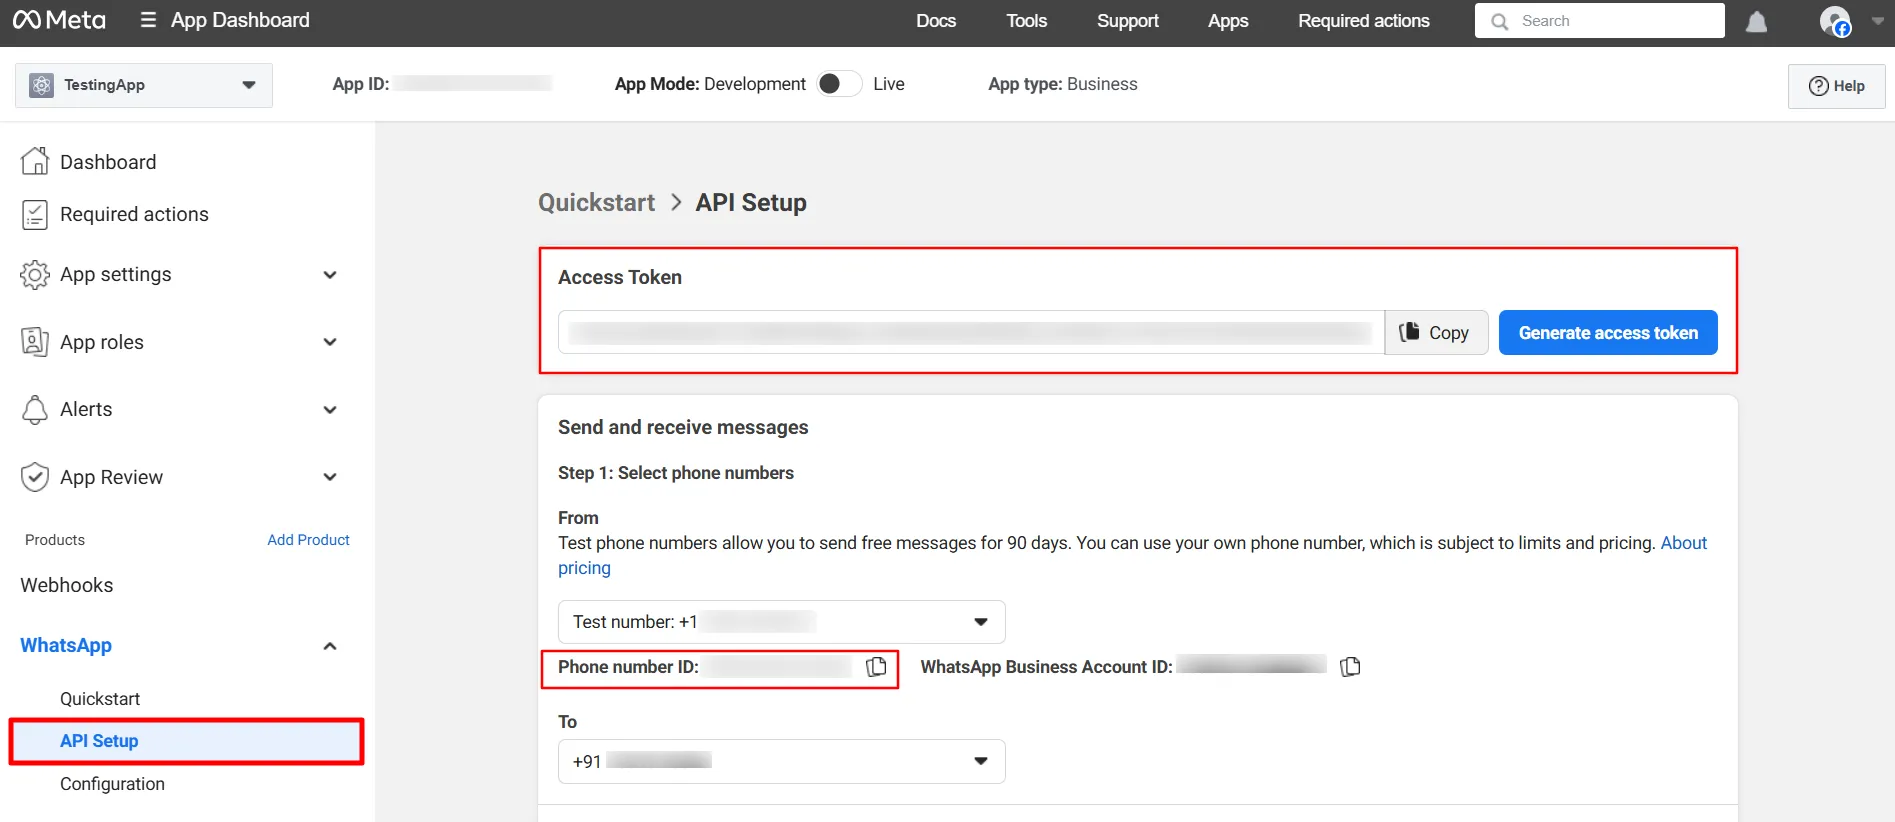Copy the Phone number ID
The width and height of the screenshot is (1895, 822).
click(876, 667)
